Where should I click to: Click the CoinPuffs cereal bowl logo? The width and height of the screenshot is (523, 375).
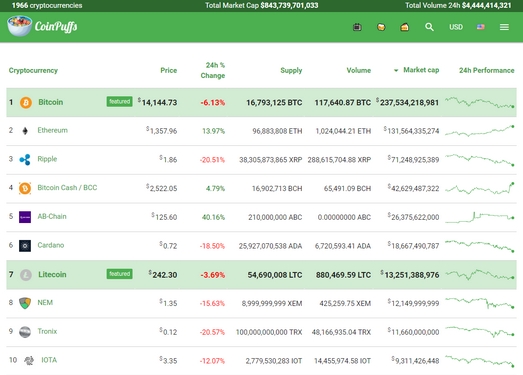[19, 26]
